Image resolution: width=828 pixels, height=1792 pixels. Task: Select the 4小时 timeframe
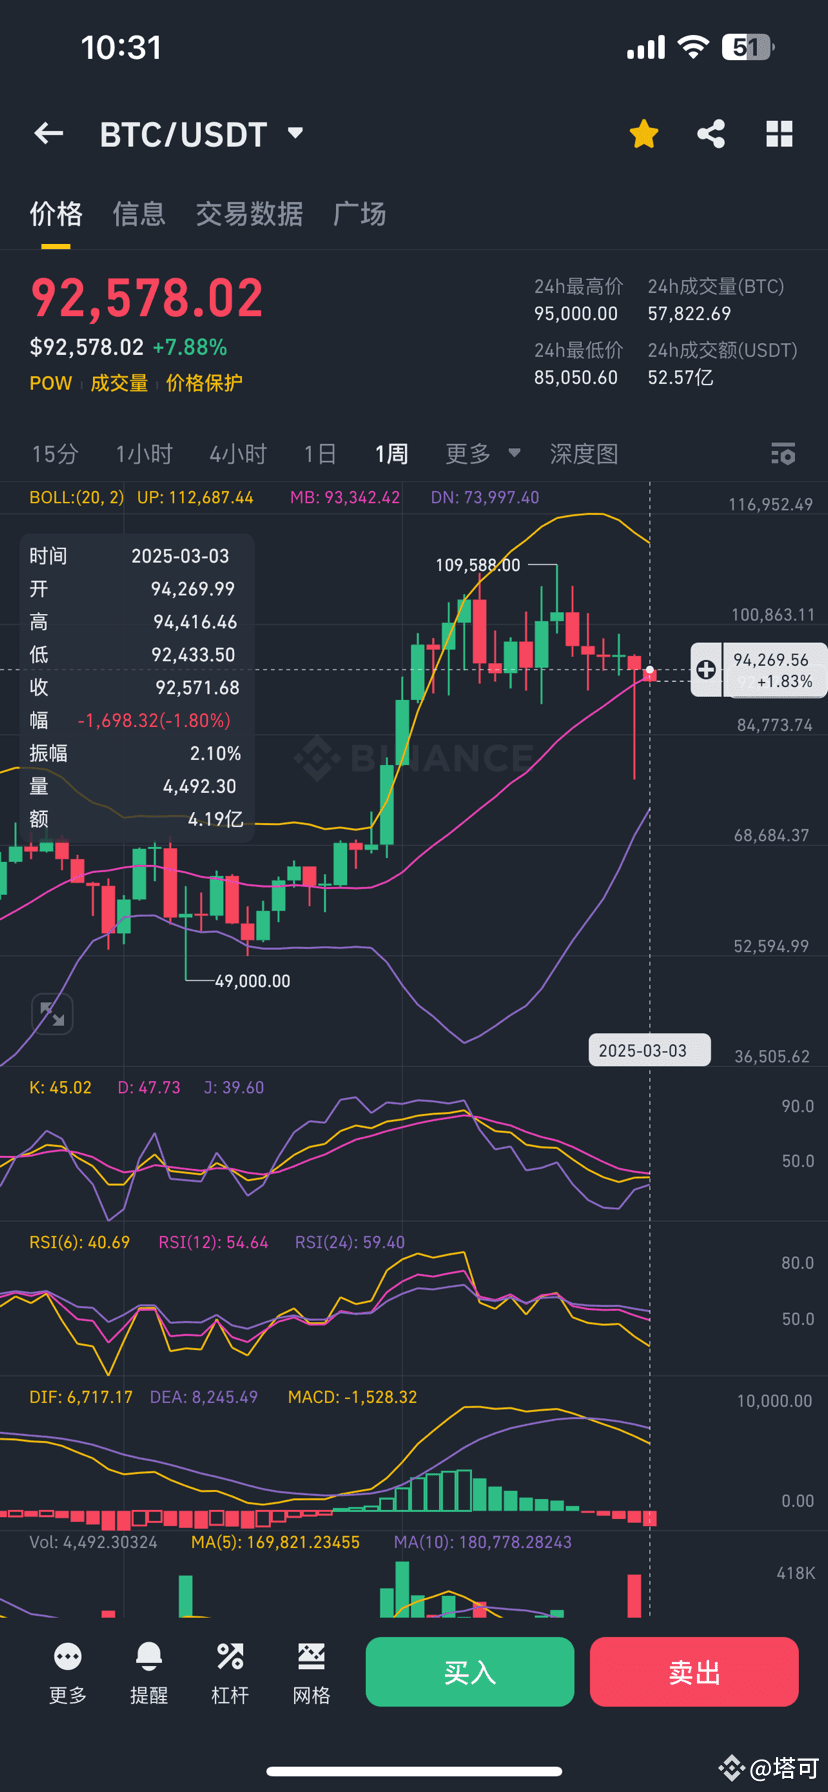coord(238,454)
